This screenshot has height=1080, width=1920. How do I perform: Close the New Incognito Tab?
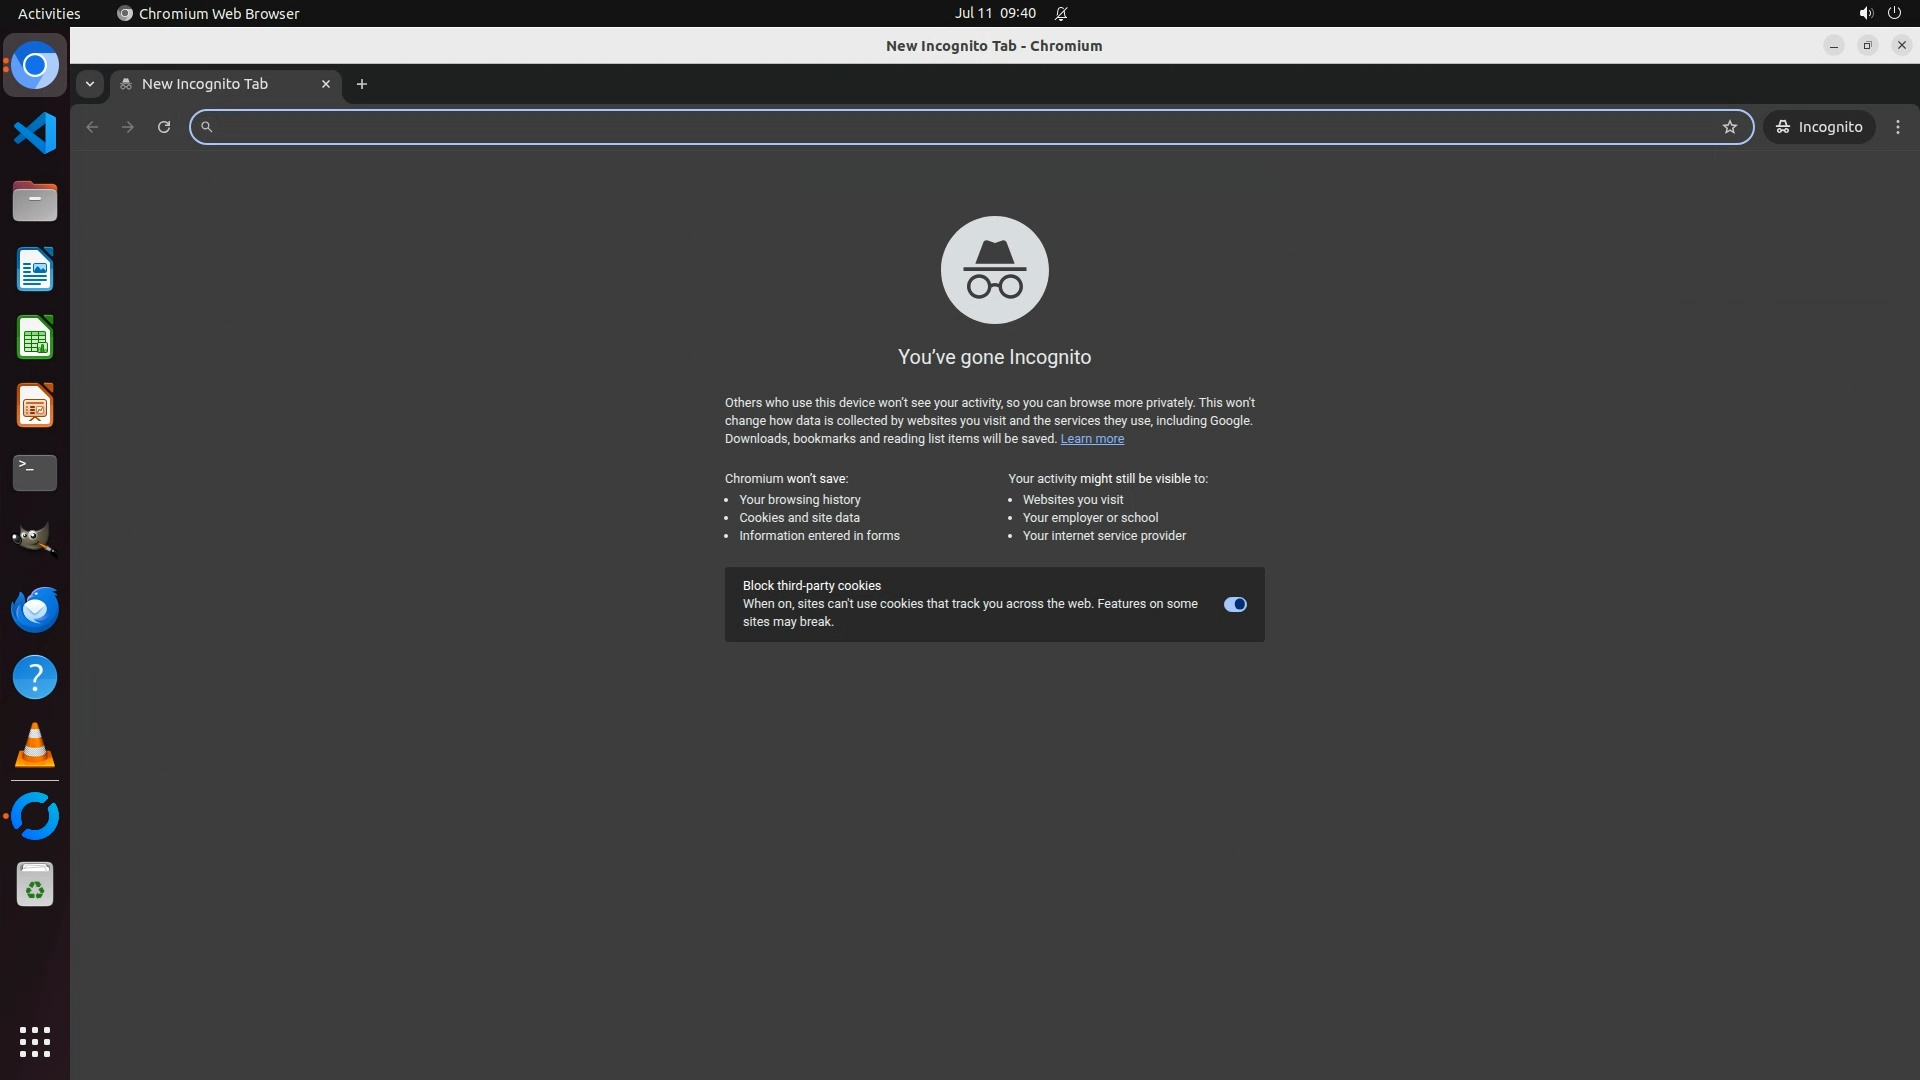tap(326, 84)
